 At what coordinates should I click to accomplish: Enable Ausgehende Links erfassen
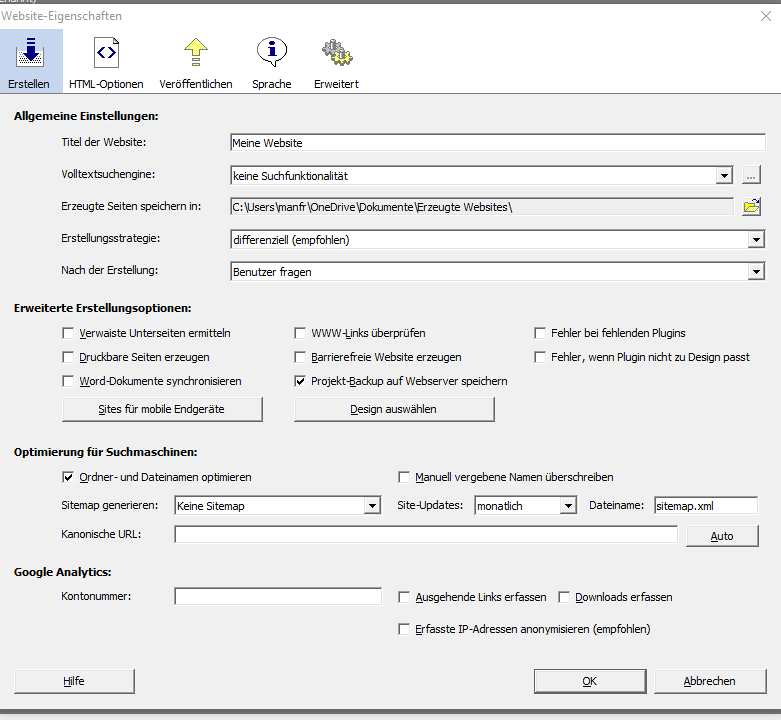pyautogui.click(x=404, y=597)
